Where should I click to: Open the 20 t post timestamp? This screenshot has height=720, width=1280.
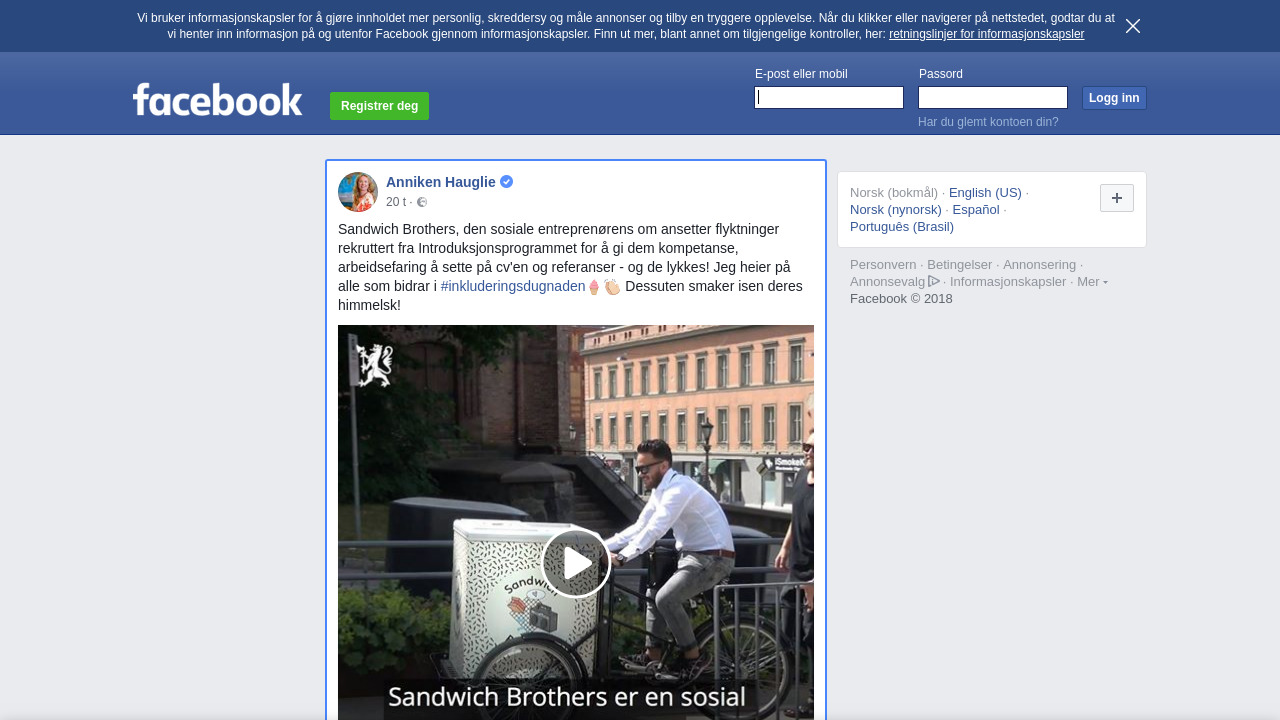tap(396, 202)
